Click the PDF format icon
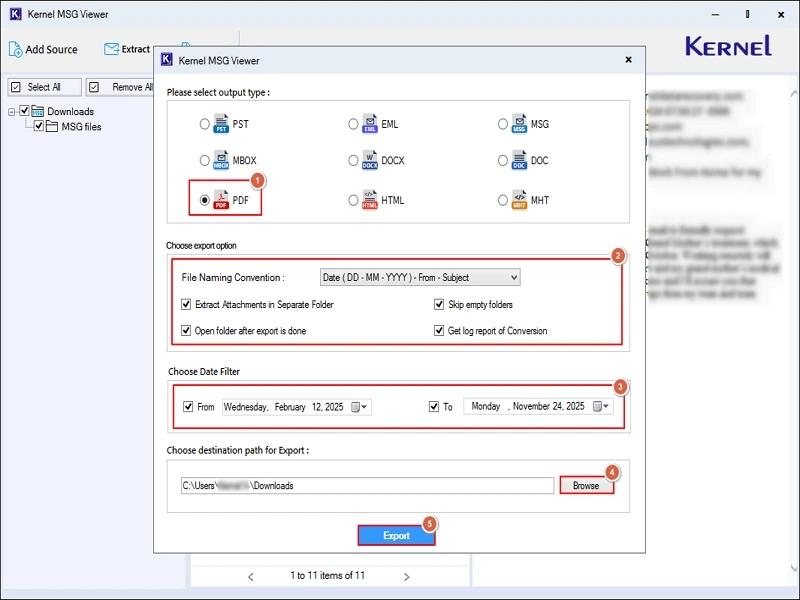Screen dimensions: 800x600 (222, 200)
